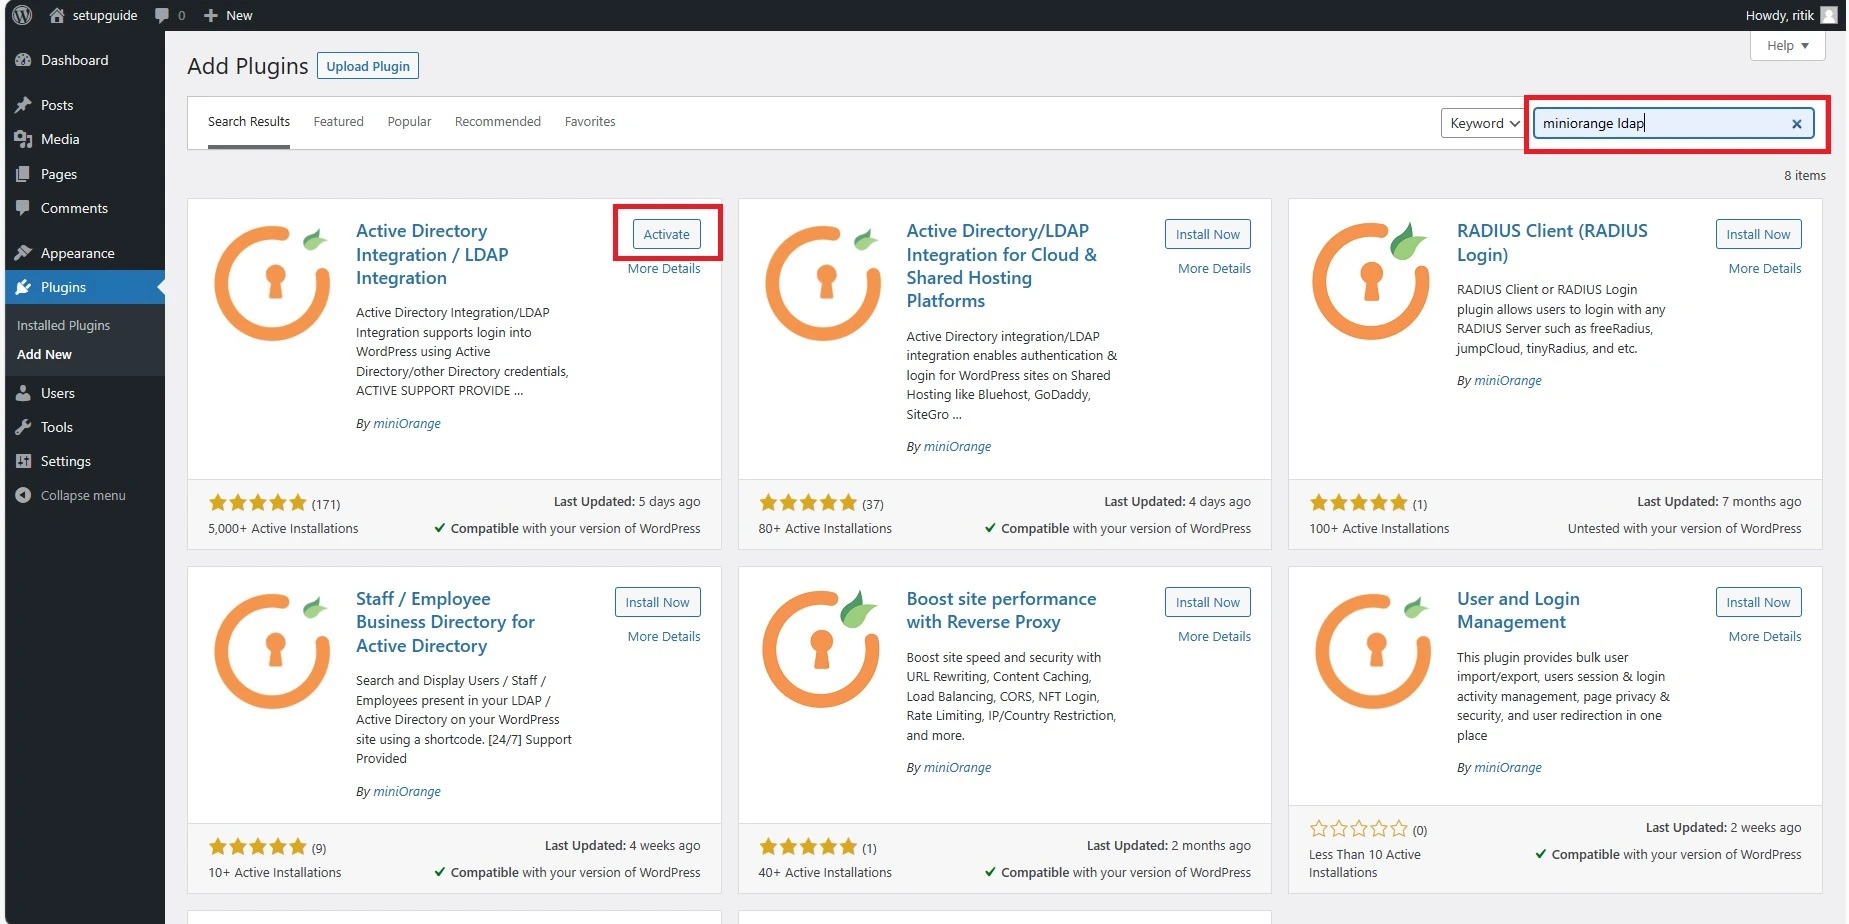Click the Appearance paintbrush icon
1849x924 pixels.
(24, 253)
